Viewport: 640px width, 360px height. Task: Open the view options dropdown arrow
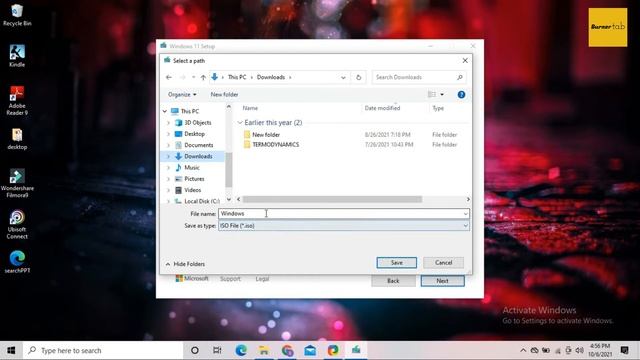[442, 95]
